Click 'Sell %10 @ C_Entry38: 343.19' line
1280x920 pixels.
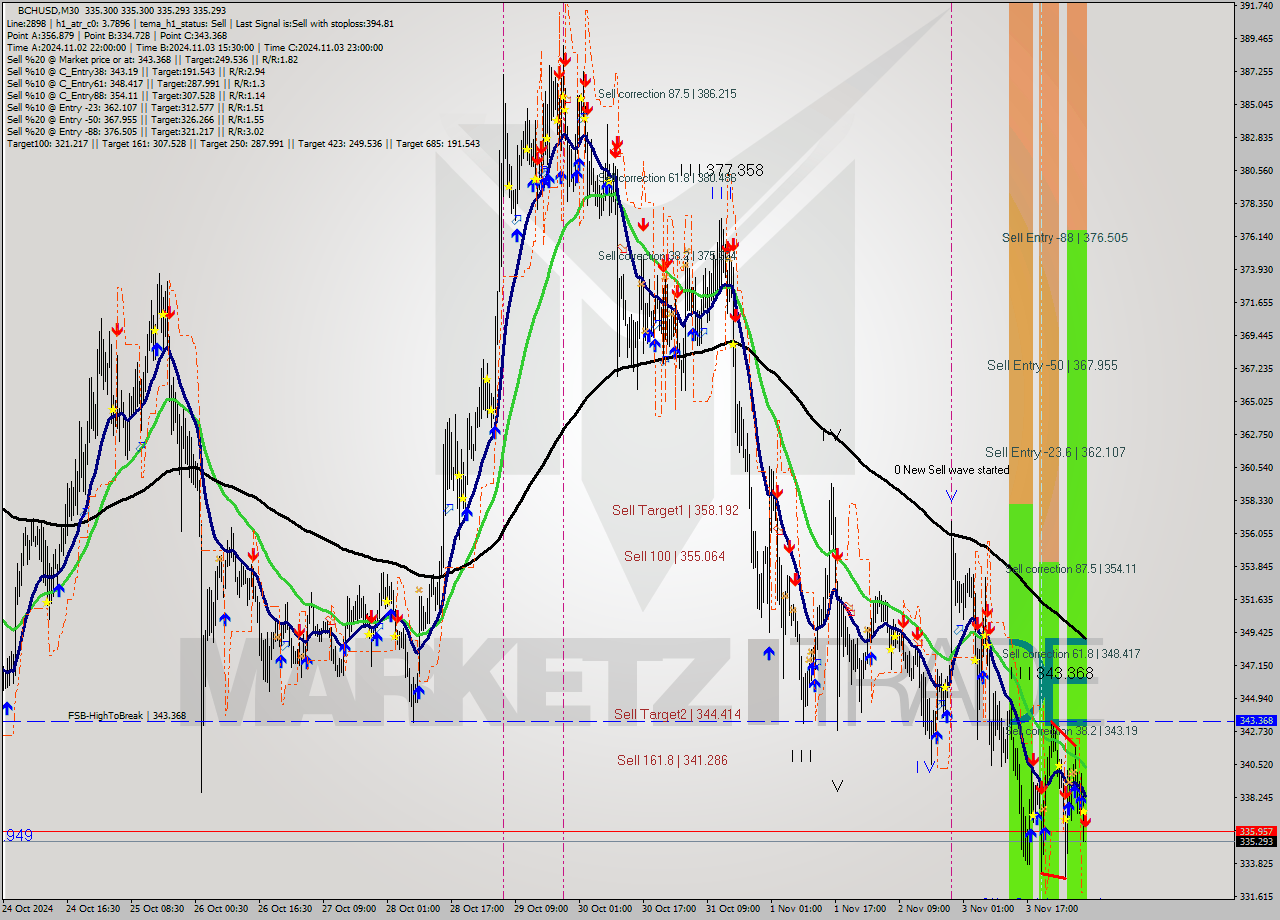click(x=135, y=71)
